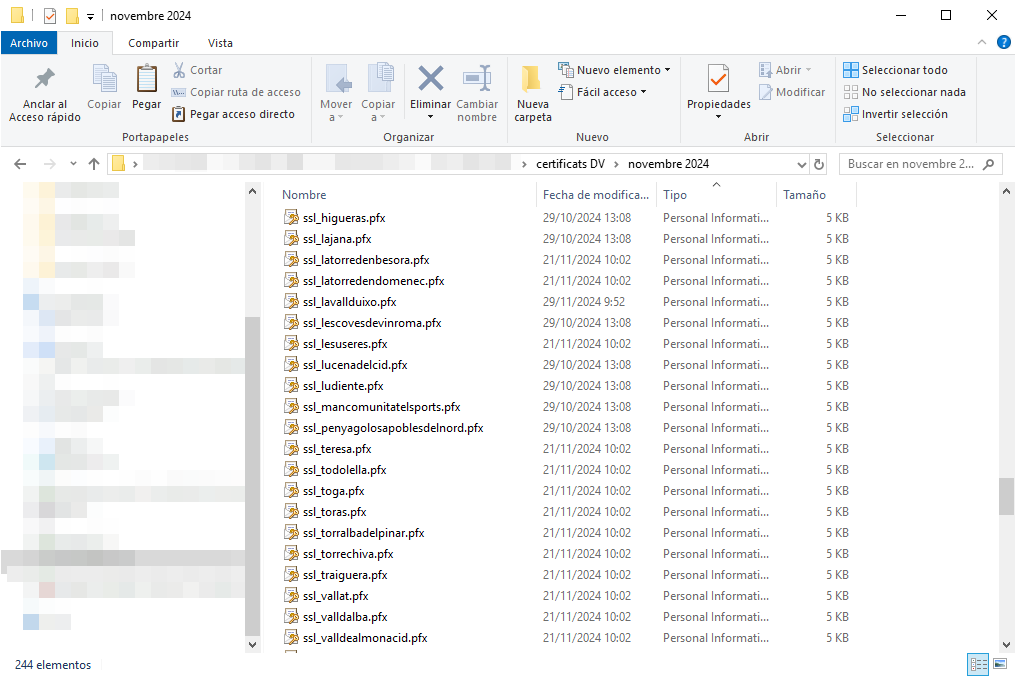Click the ssl_vallat.pfx certificate file icon
This screenshot has width=1016, height=677.
(x=292, y=595)
